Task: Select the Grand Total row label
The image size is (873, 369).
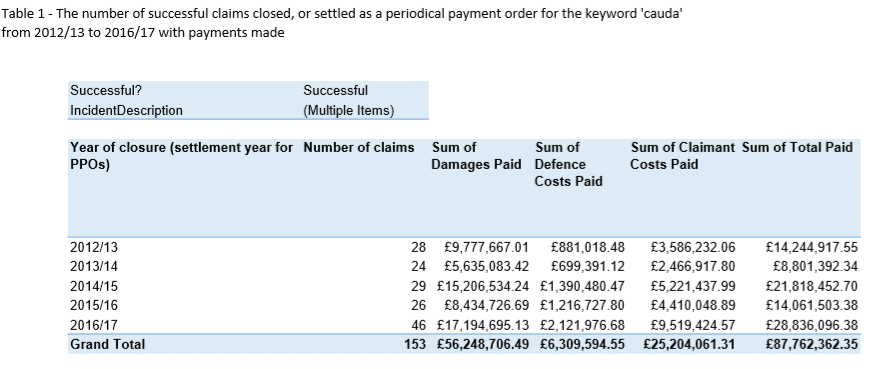Action: pos(107,345)
